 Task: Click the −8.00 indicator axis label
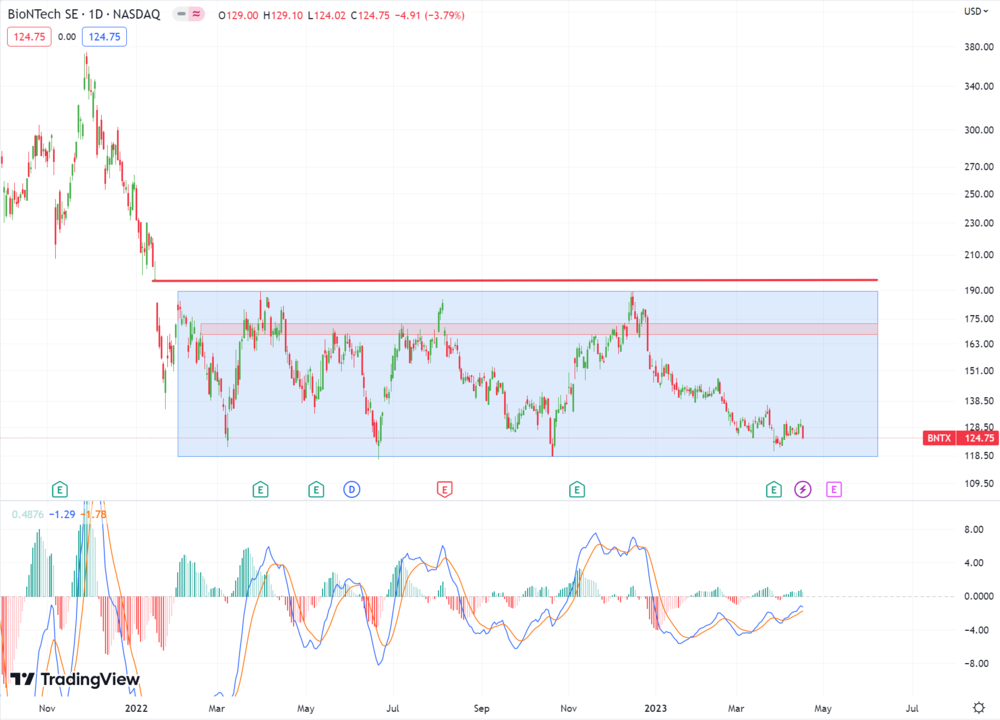tap(974, 664)
